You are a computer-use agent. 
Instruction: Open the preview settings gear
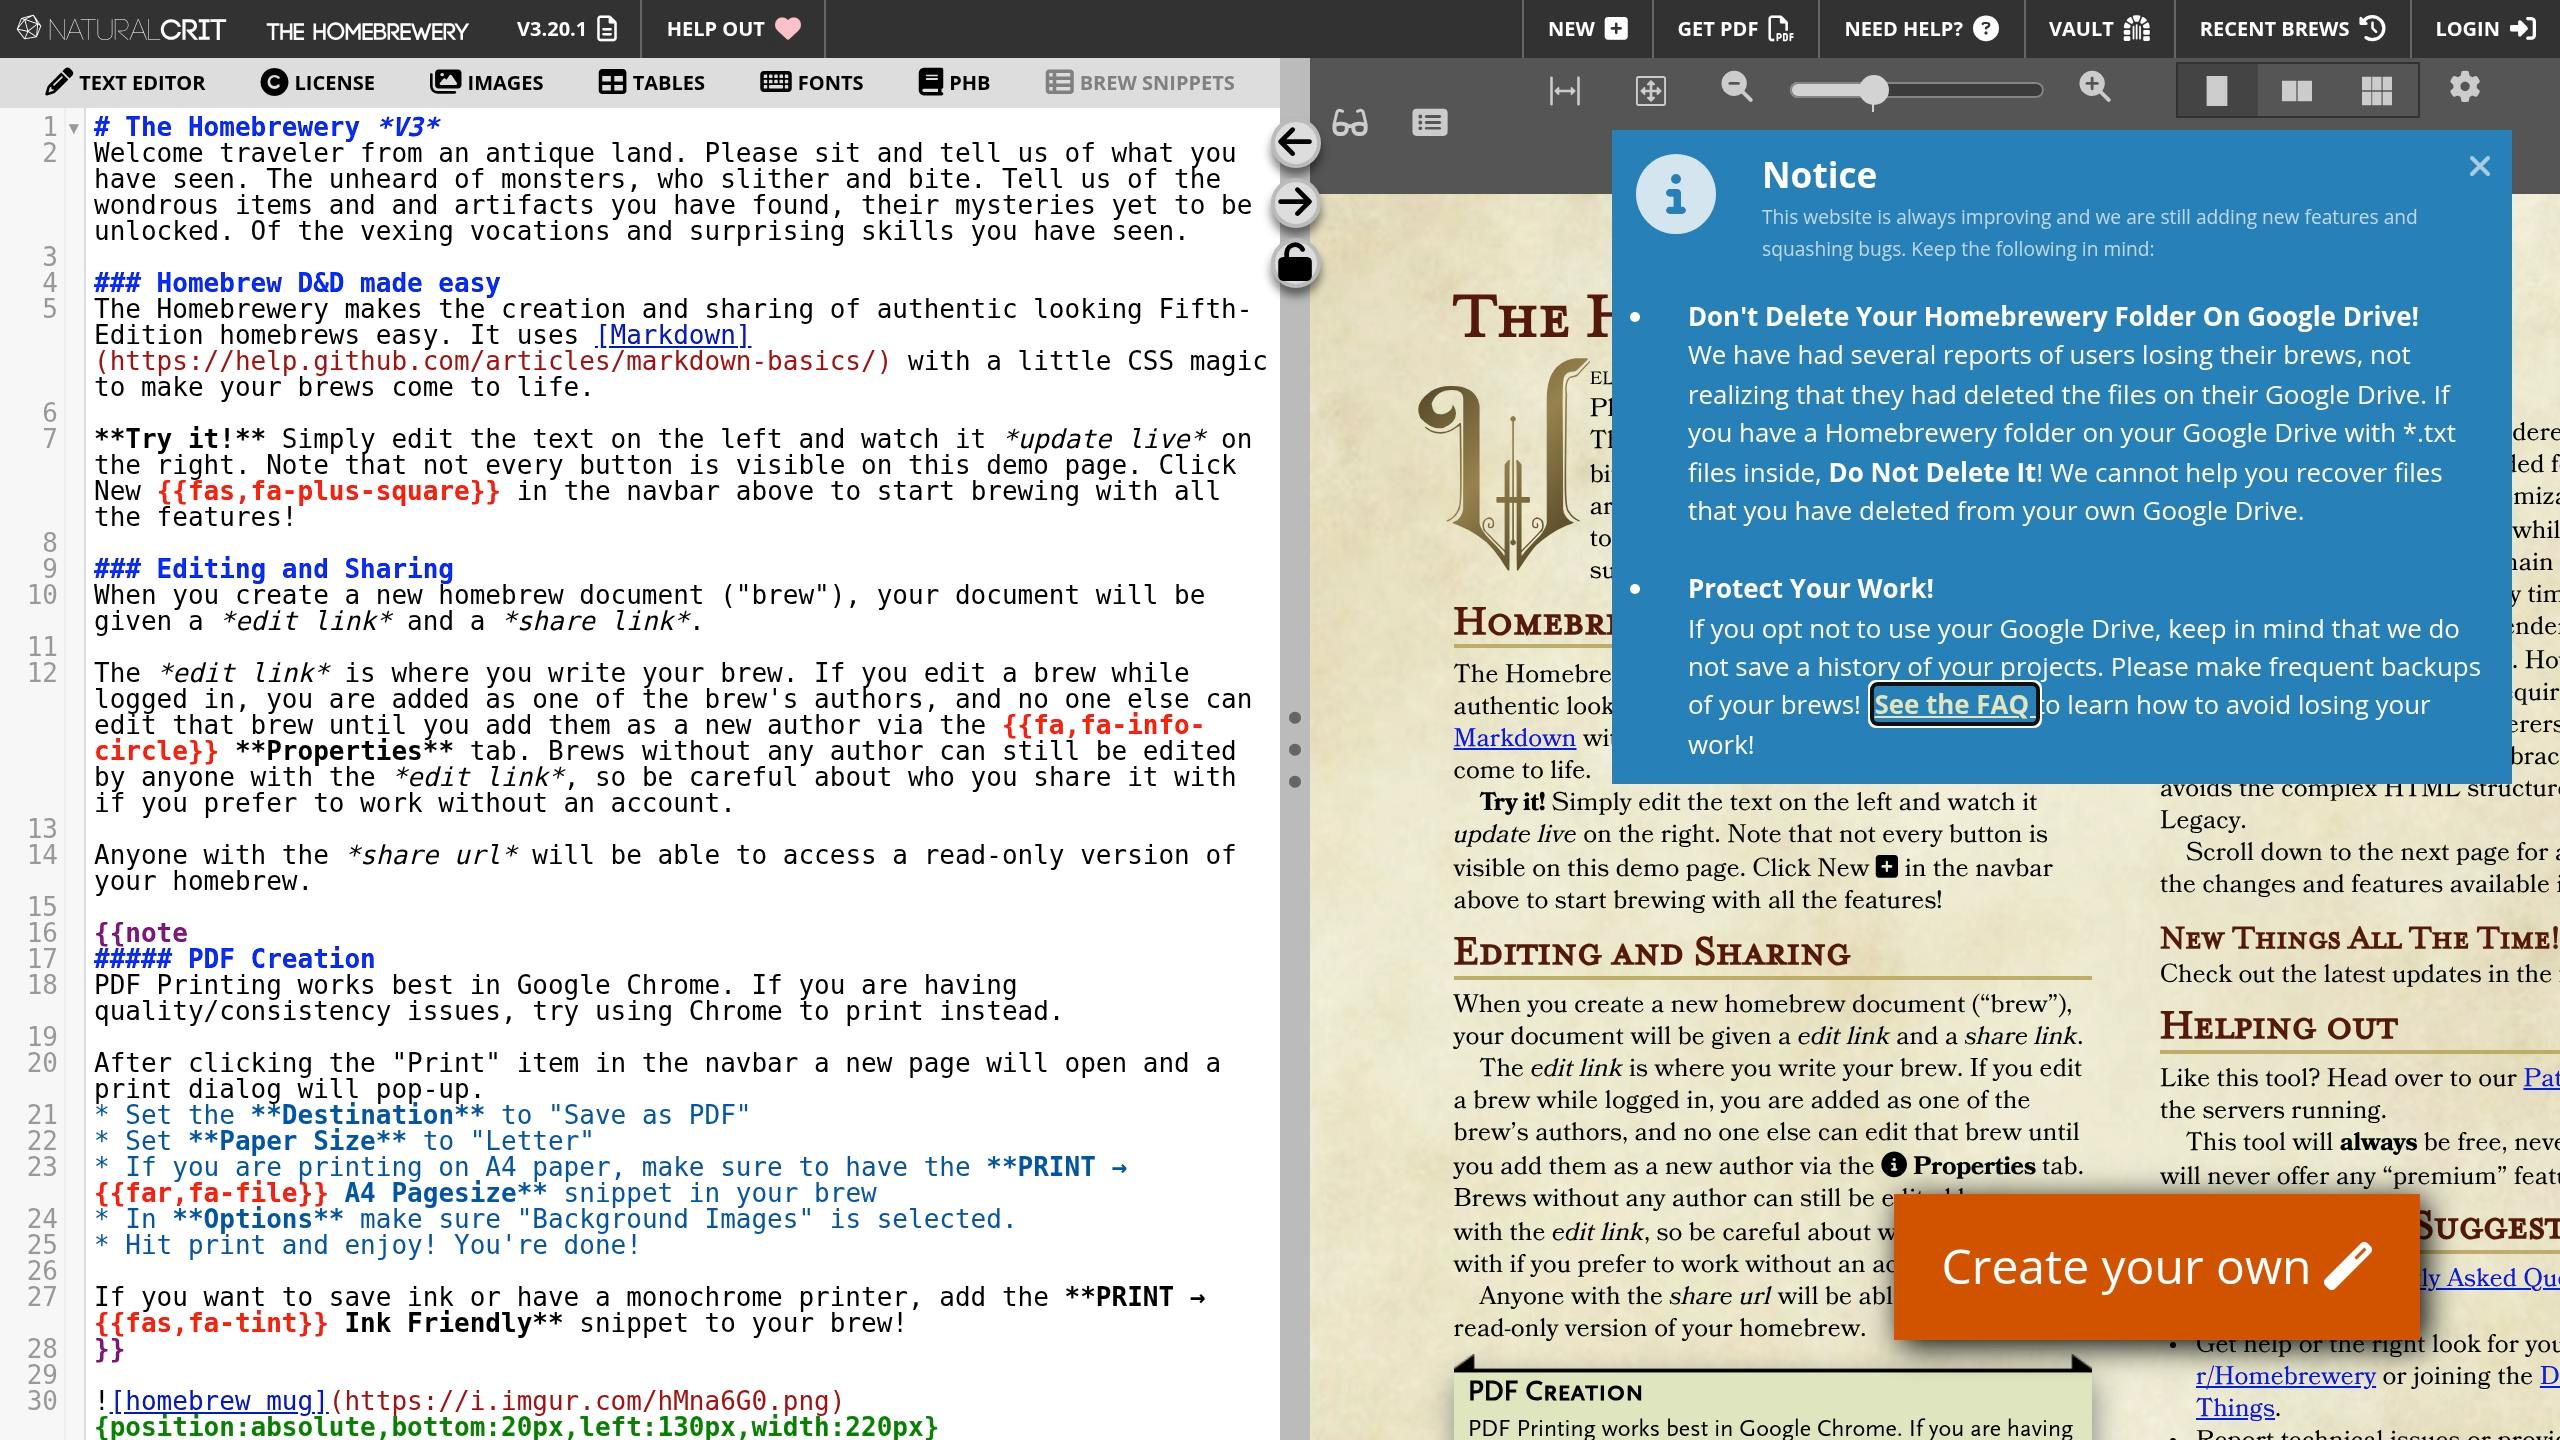[2464, 87]
